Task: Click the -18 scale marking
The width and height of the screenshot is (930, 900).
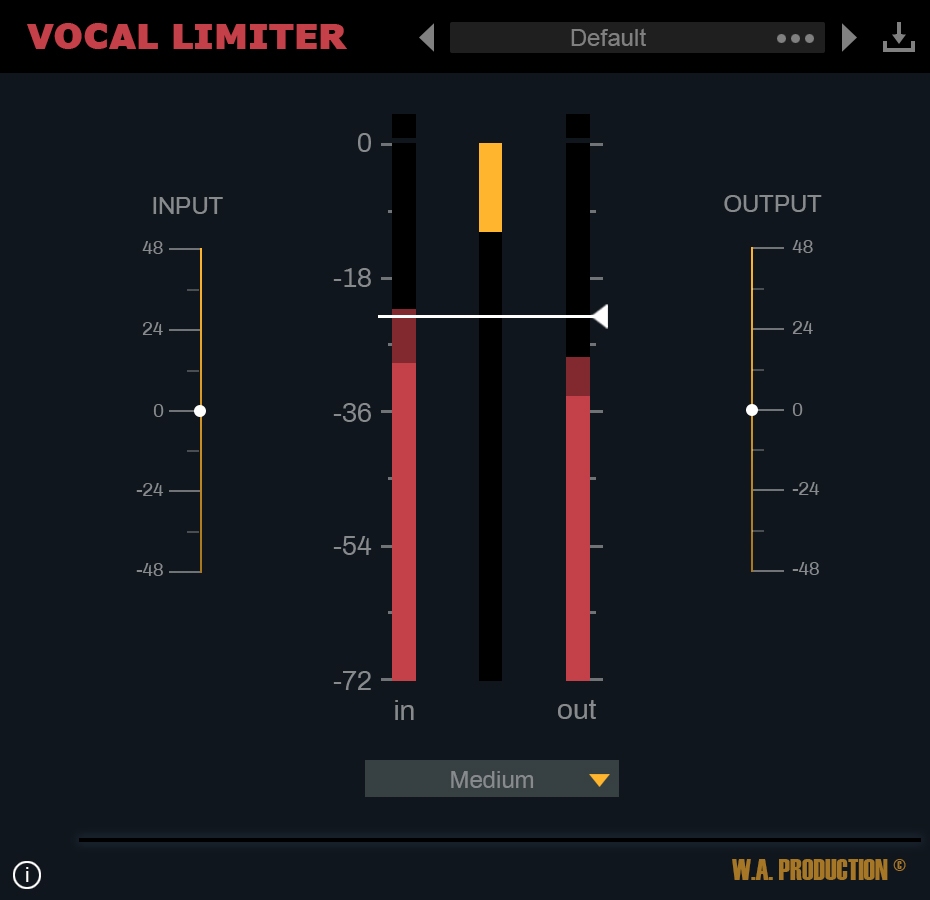Action: pos(352,278)
